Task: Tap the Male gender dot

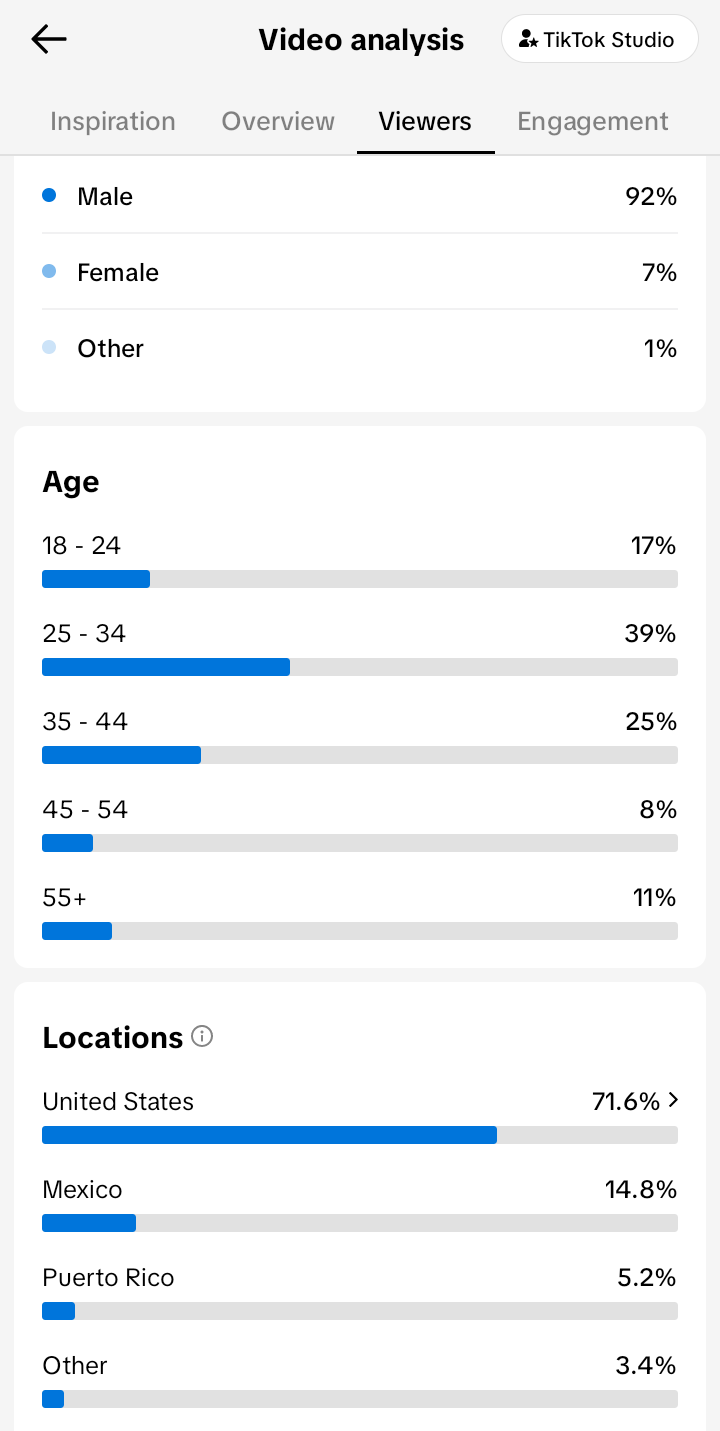Action: [49, 196]
